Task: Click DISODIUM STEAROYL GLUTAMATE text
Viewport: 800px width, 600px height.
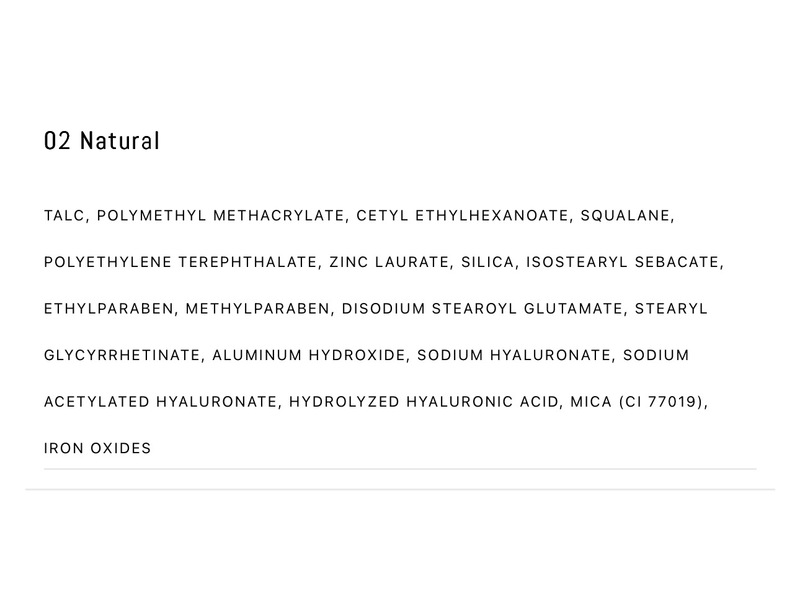Action: tap(484, 309)
